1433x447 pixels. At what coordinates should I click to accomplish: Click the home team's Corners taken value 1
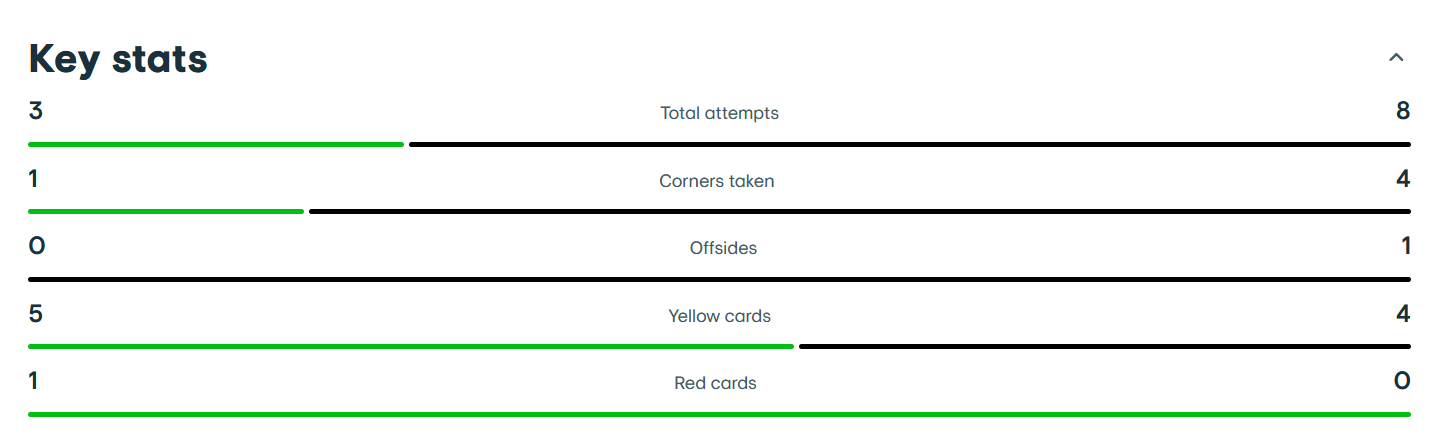[33, 179]
